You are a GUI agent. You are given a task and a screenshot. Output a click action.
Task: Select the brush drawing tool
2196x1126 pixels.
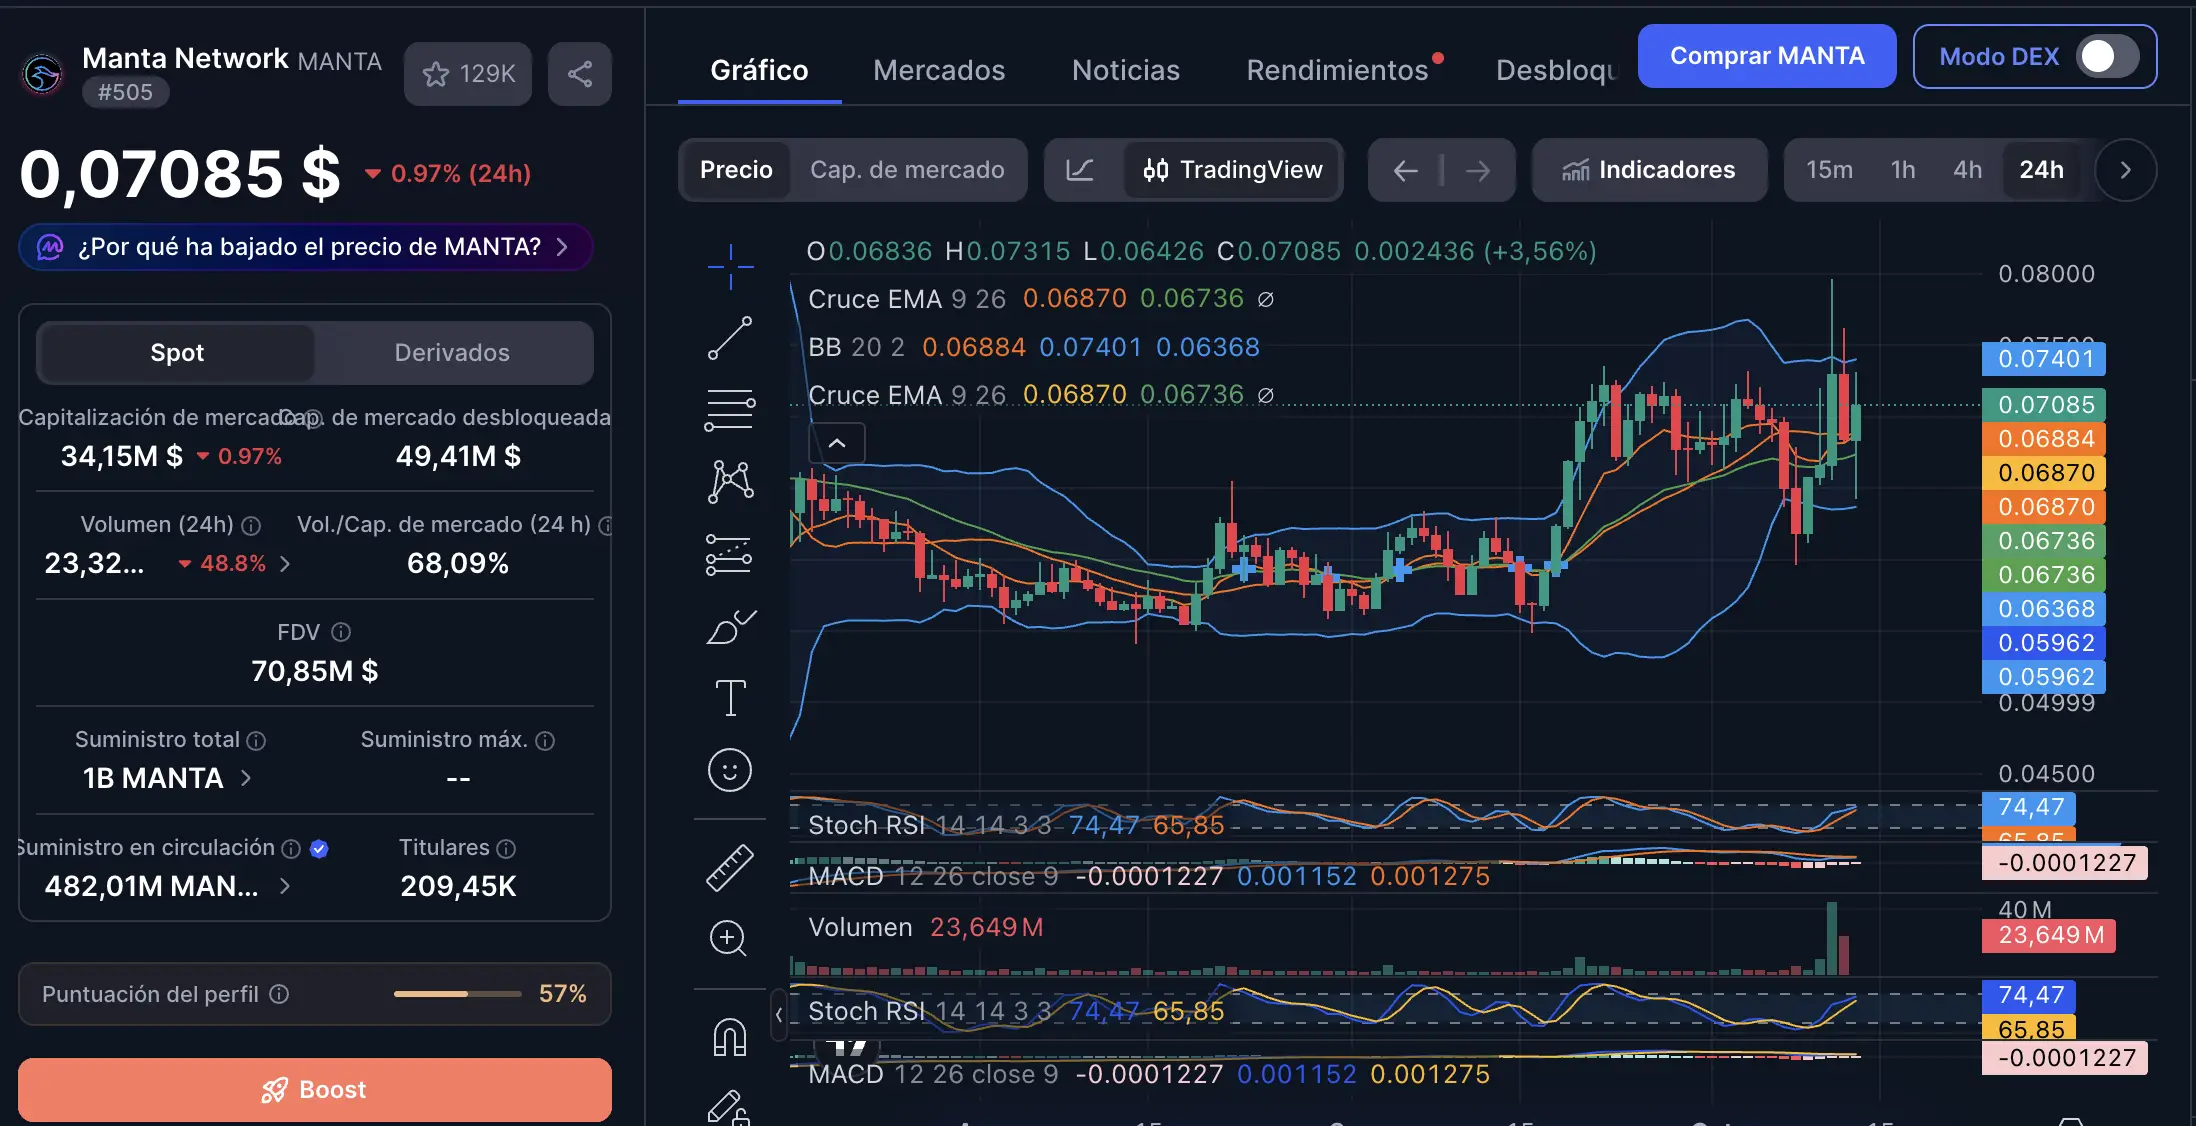tap(730, 627)
